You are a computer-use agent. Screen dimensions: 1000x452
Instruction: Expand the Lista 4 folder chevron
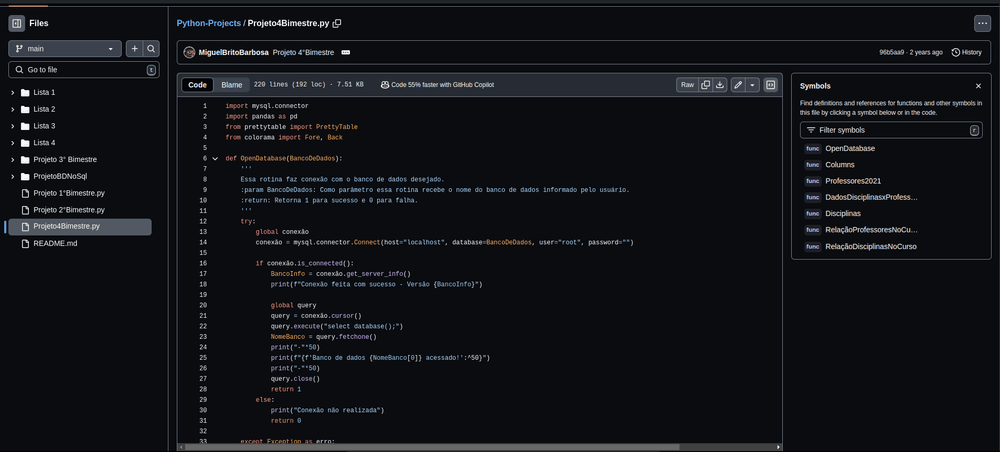pos(13,143)
